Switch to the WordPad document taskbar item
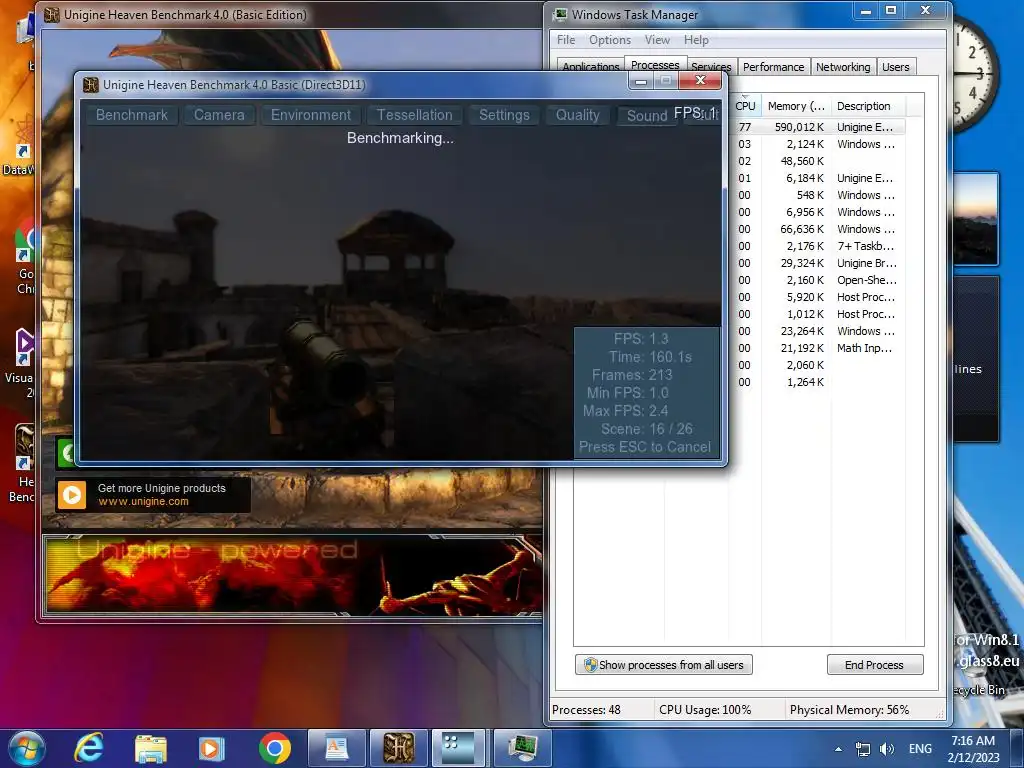This screenshot has width=1024, height=768. click(x=336, y=748)
